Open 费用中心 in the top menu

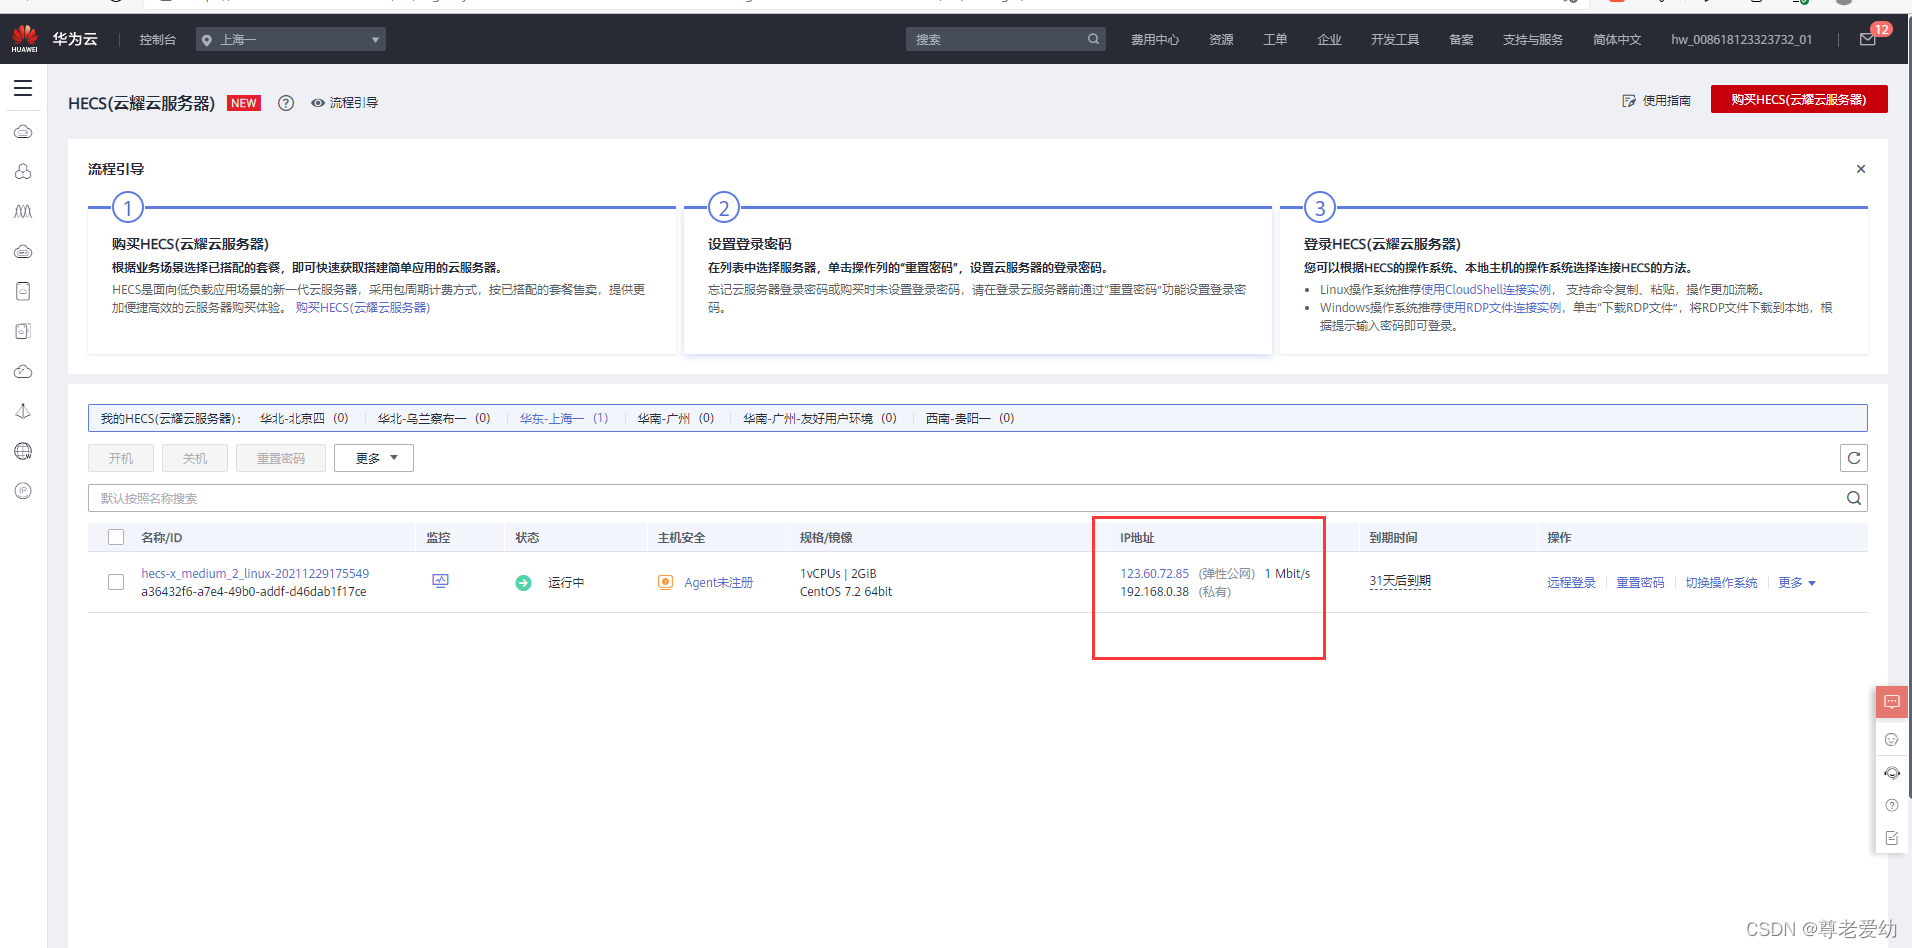coord(1155,40)
